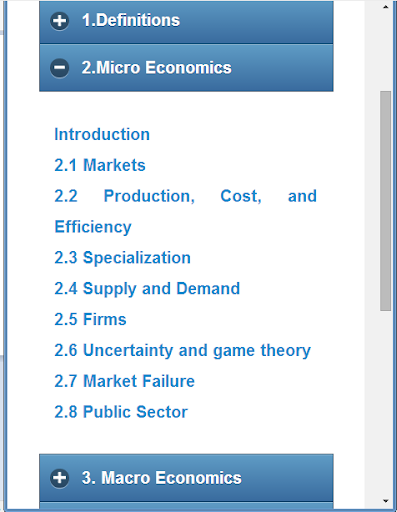Click the vertical scrollbar thumb
Screen dimensions: 397x512
386,201
